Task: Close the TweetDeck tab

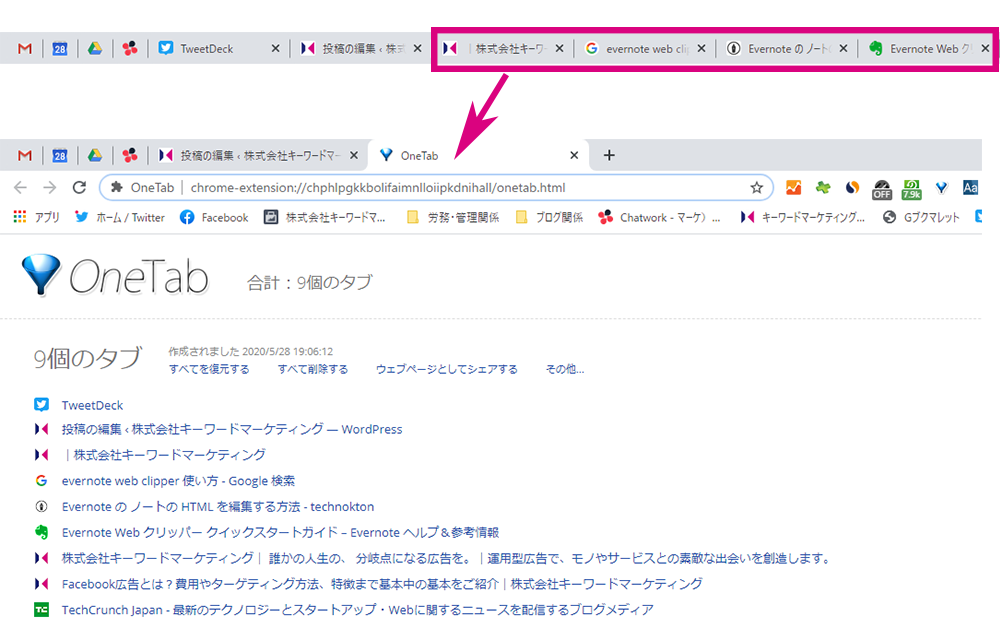Action: click(x=275, y=48)
